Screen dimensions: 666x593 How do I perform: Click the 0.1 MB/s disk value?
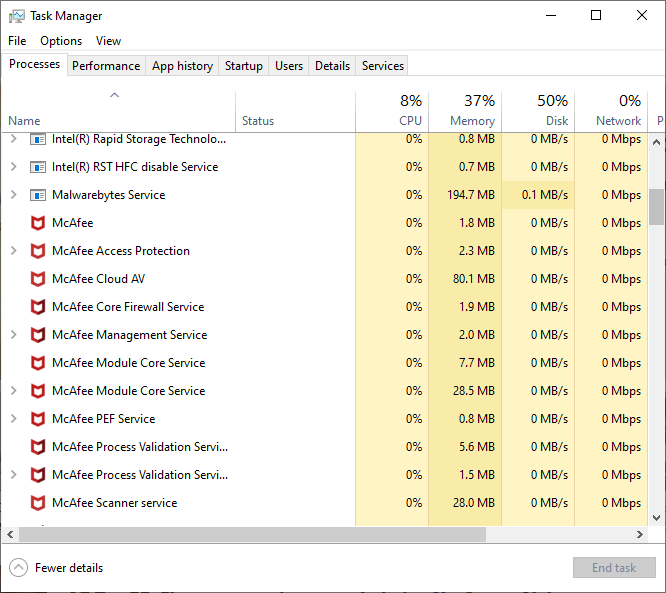pos(545,195)
